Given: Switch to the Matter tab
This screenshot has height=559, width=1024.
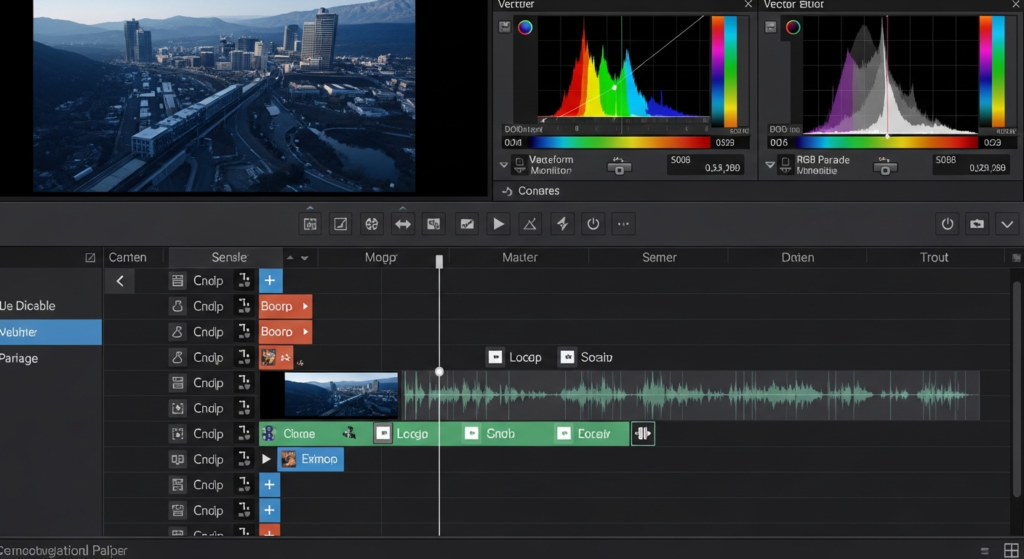Looking at the screenshot, I should (x=520, y=258).
